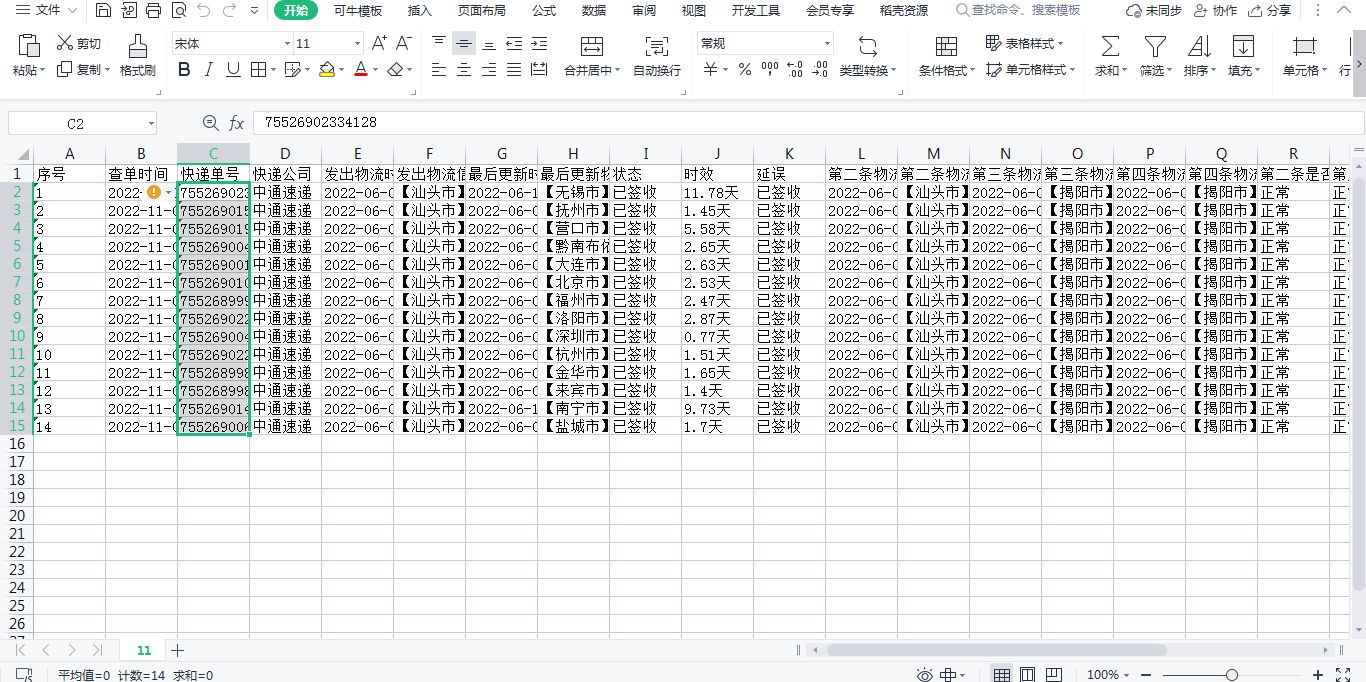Click the 协作 (Collaborate) button

tap(1215, 11)
